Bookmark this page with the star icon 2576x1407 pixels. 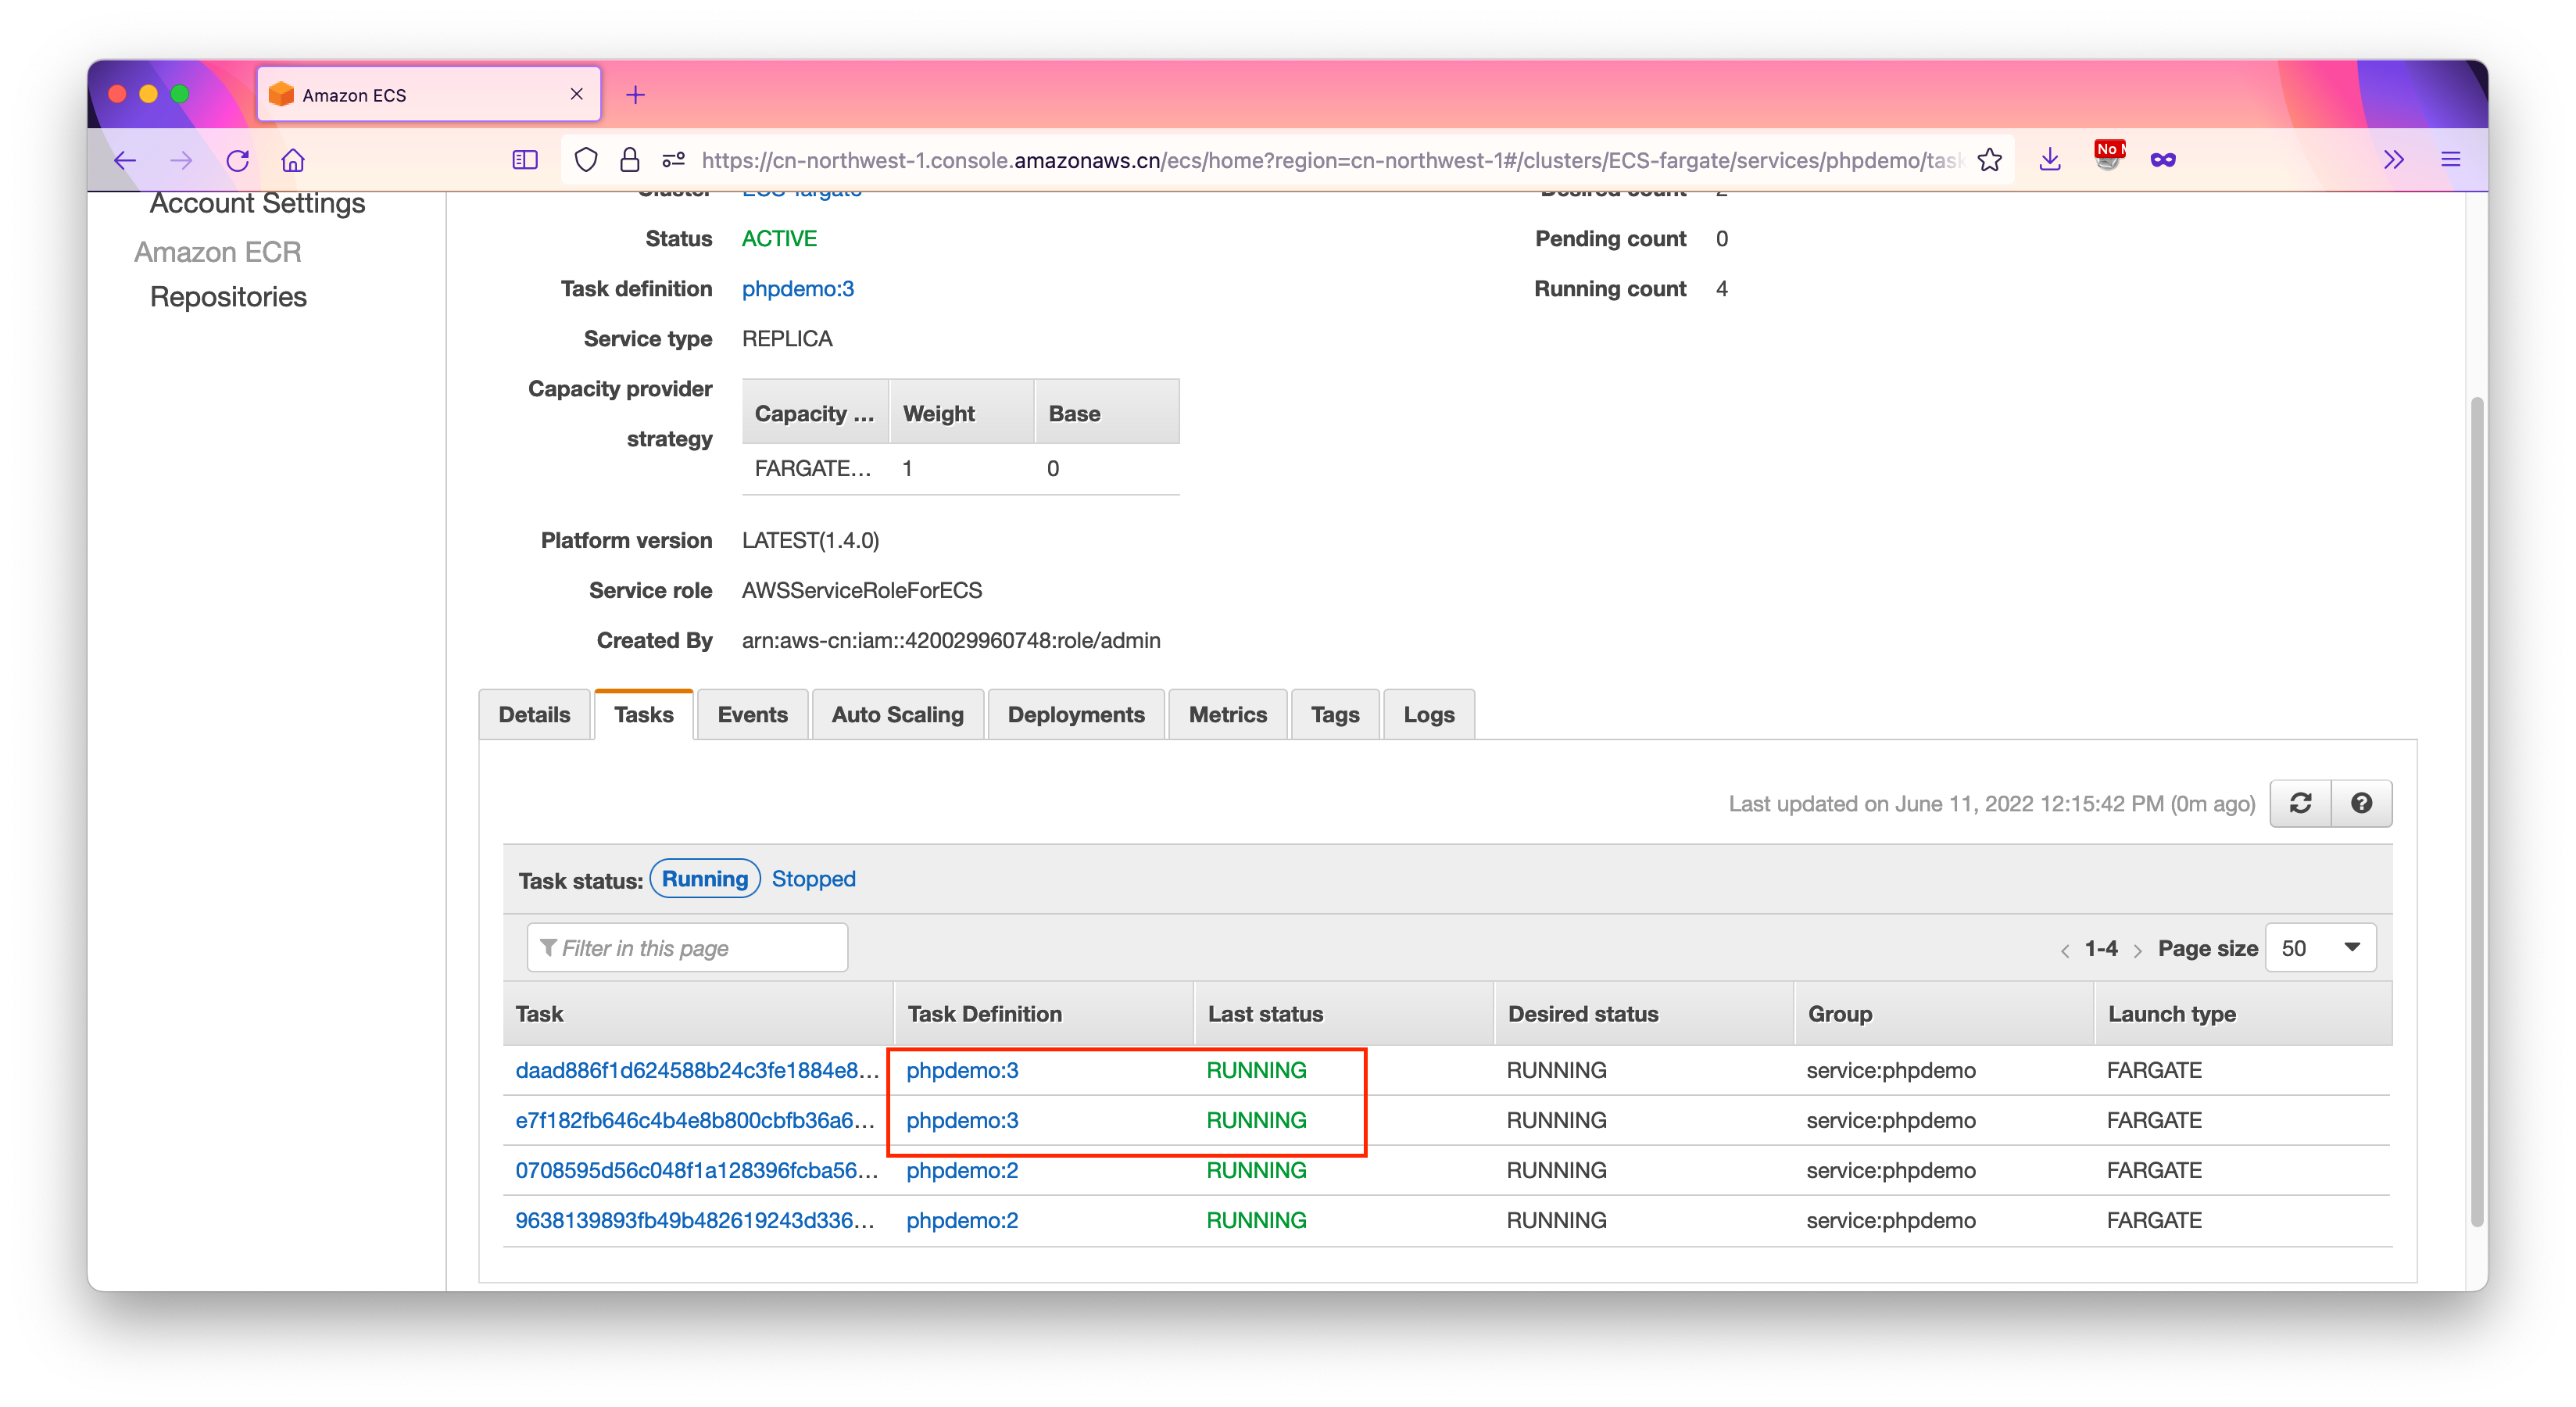click(x=1990, y=160)
